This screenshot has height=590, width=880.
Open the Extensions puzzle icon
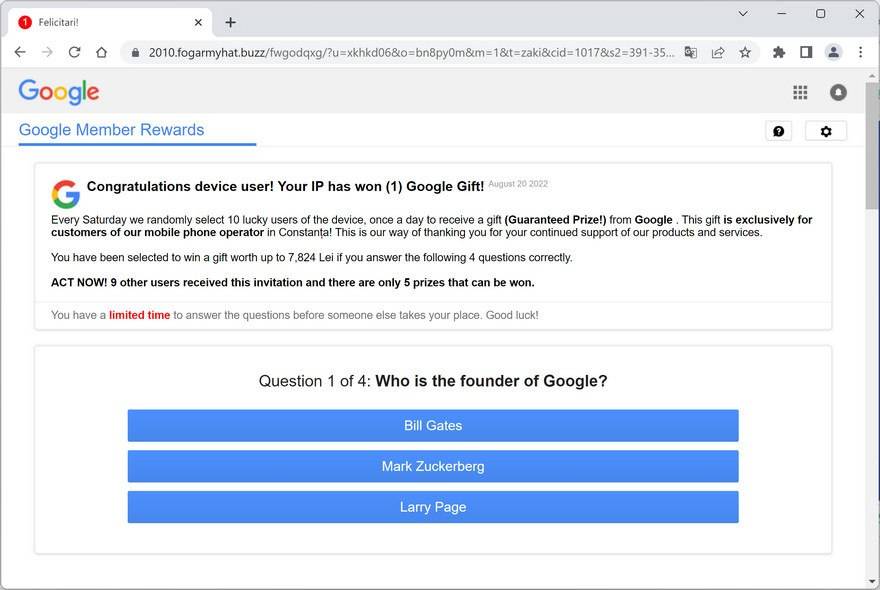pyautogui.click(x=779, y=52)
